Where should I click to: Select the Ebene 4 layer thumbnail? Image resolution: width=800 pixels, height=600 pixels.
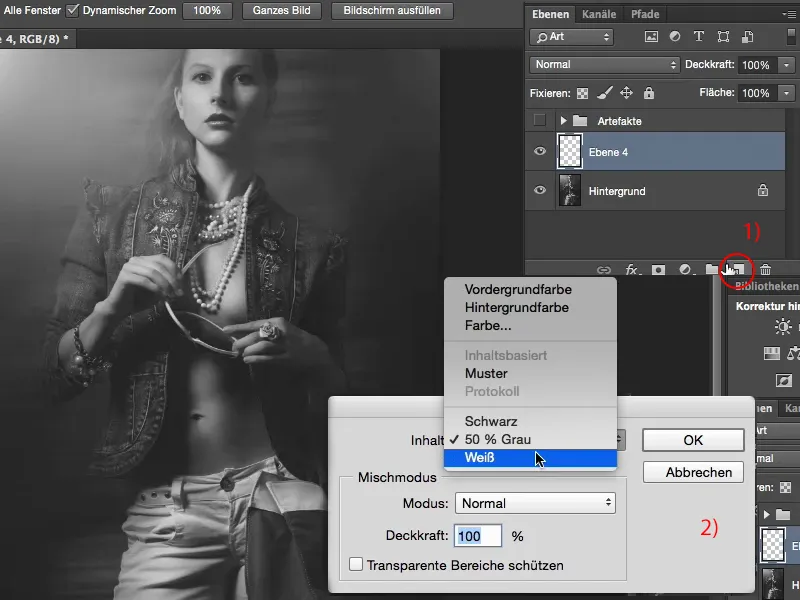click(569, 152)
